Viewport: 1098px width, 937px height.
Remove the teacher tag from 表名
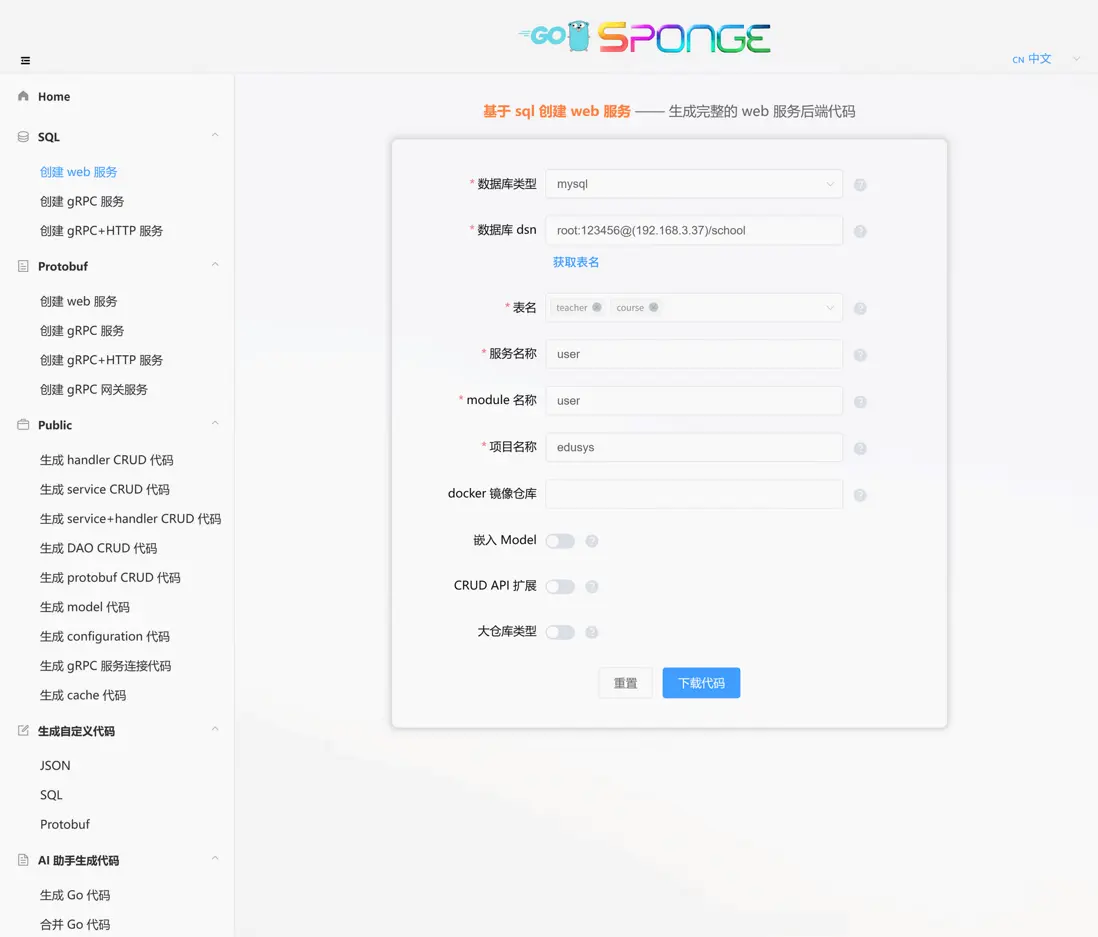point(596,307)
